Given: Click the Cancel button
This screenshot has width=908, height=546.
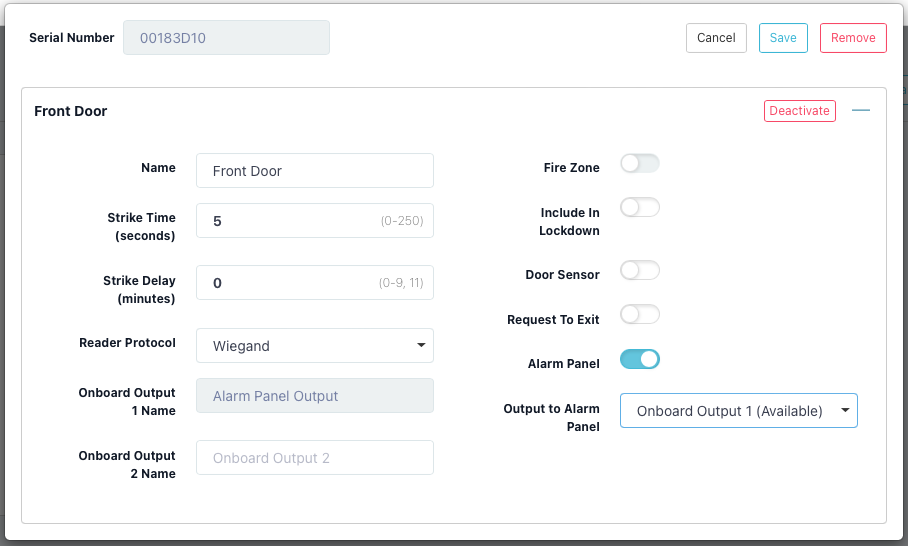Looking at the screenshot, I should [x=716, y=38].
